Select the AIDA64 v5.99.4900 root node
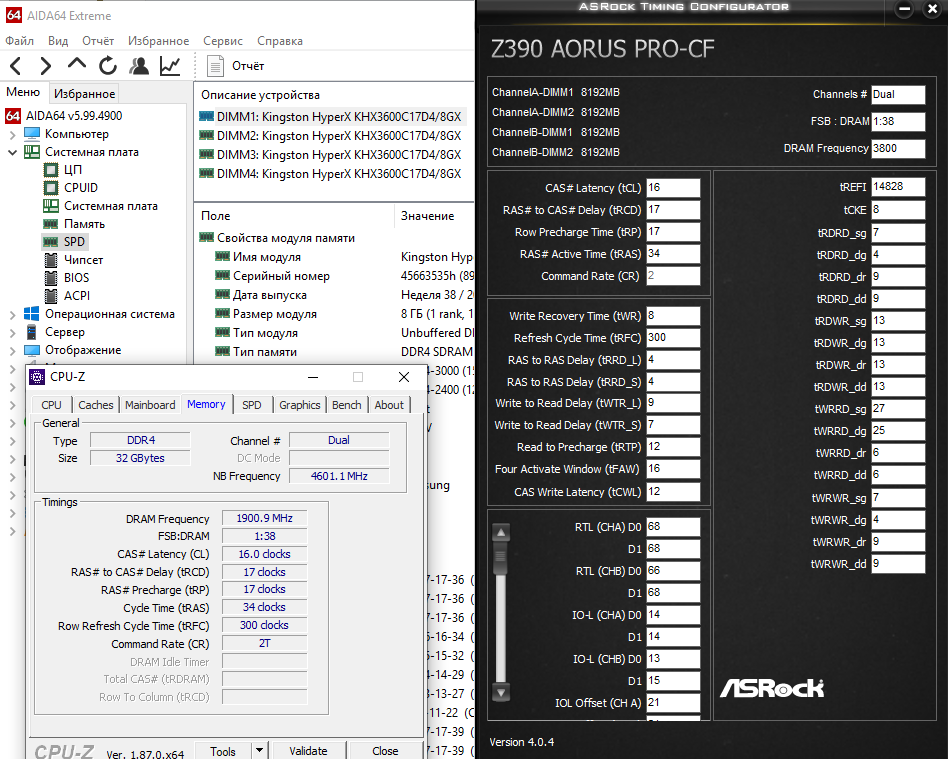This screenshot has height=759, width=948. 74,116
